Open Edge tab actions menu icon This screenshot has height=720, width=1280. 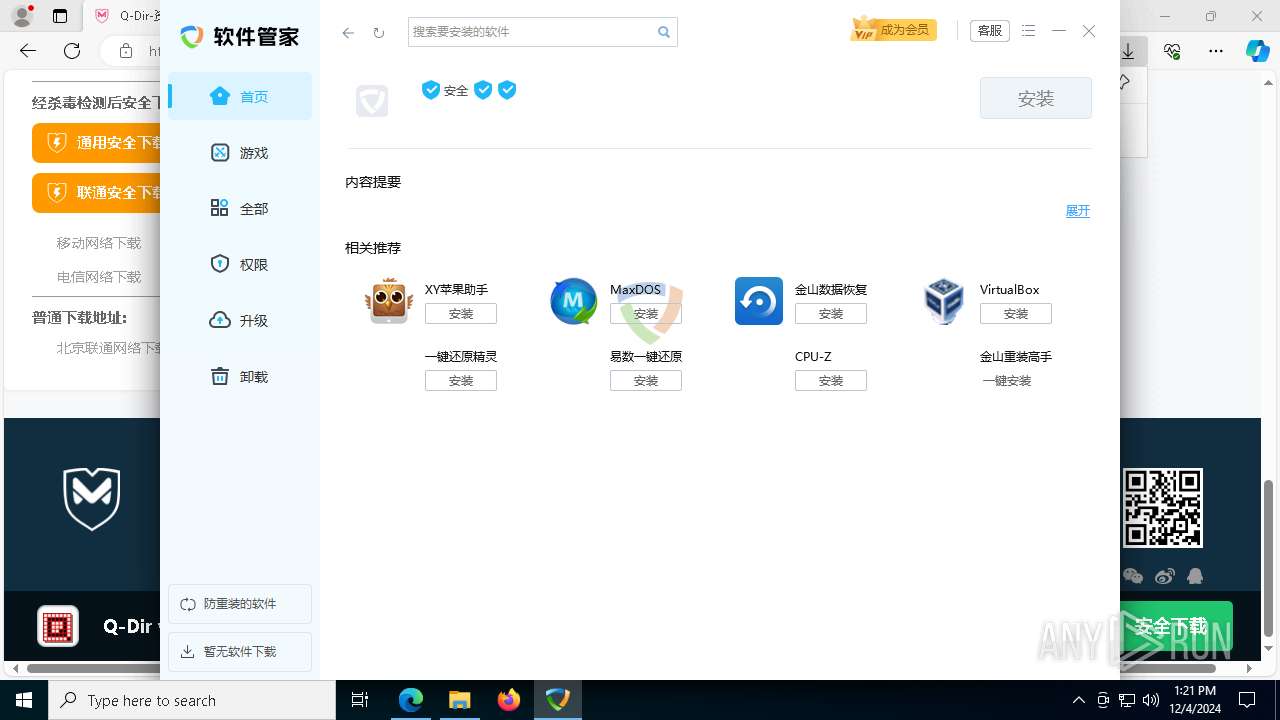pos(60,16)
